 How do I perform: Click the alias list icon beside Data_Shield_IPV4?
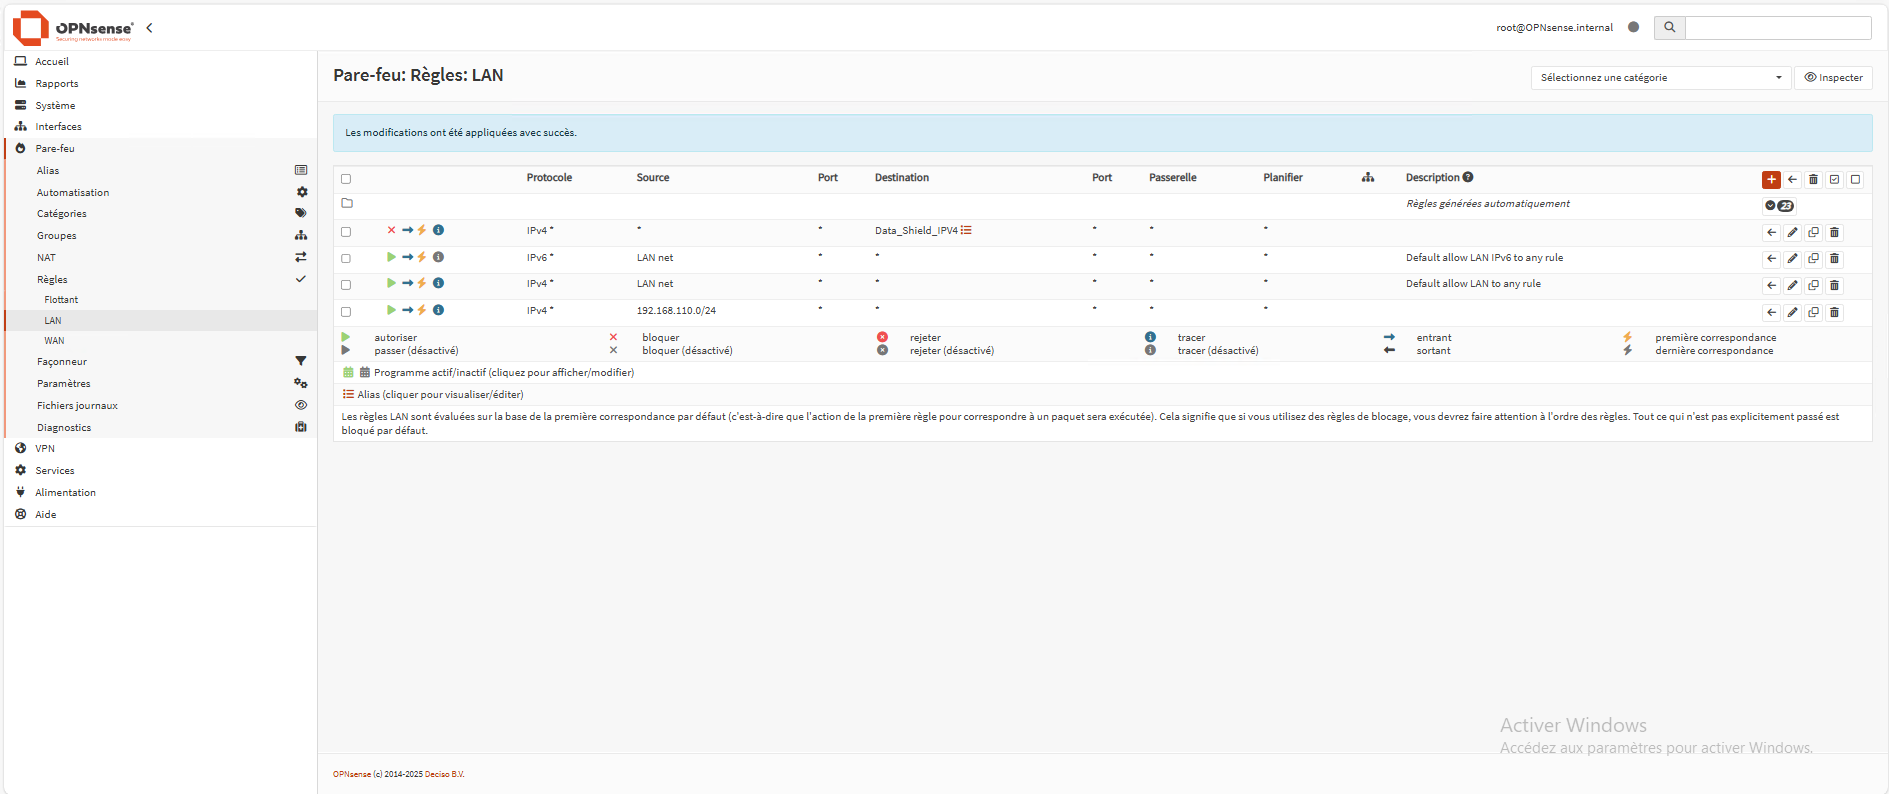966,230
